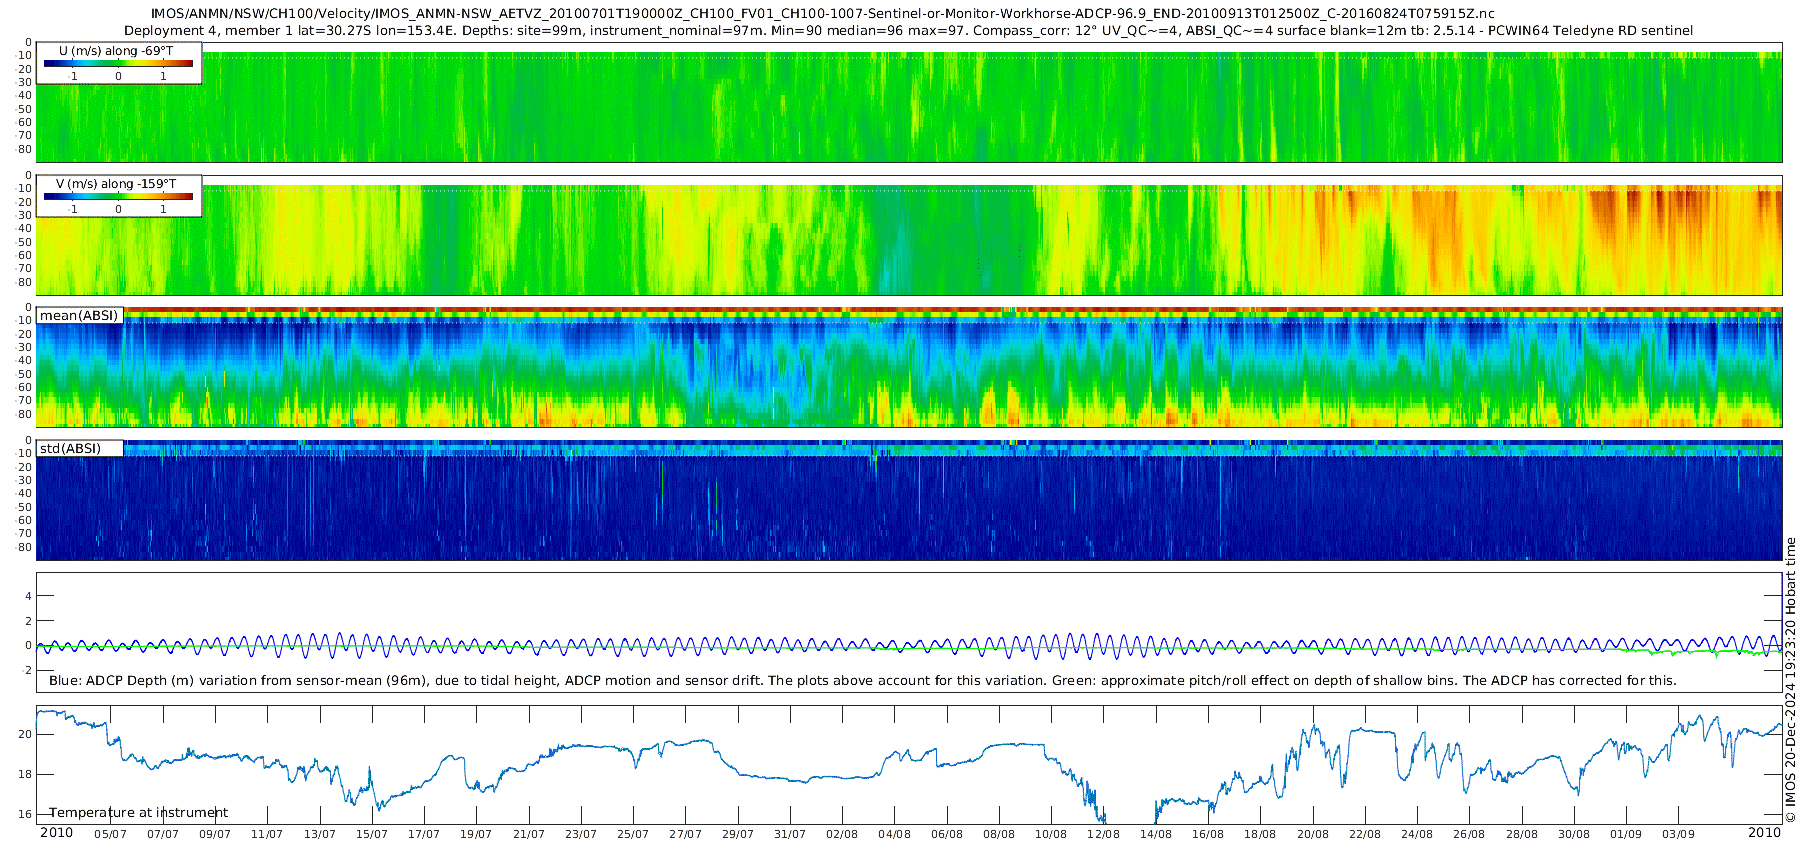The image size is (1800, 850).
Task: Click the NetCDF file path title text
Action: coord(822,14)
